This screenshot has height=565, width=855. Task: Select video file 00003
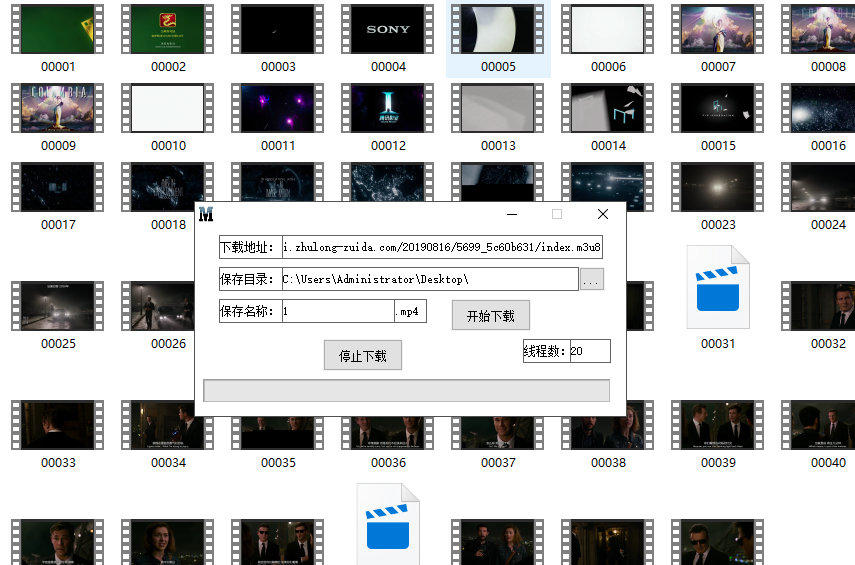tap(278, 29)
